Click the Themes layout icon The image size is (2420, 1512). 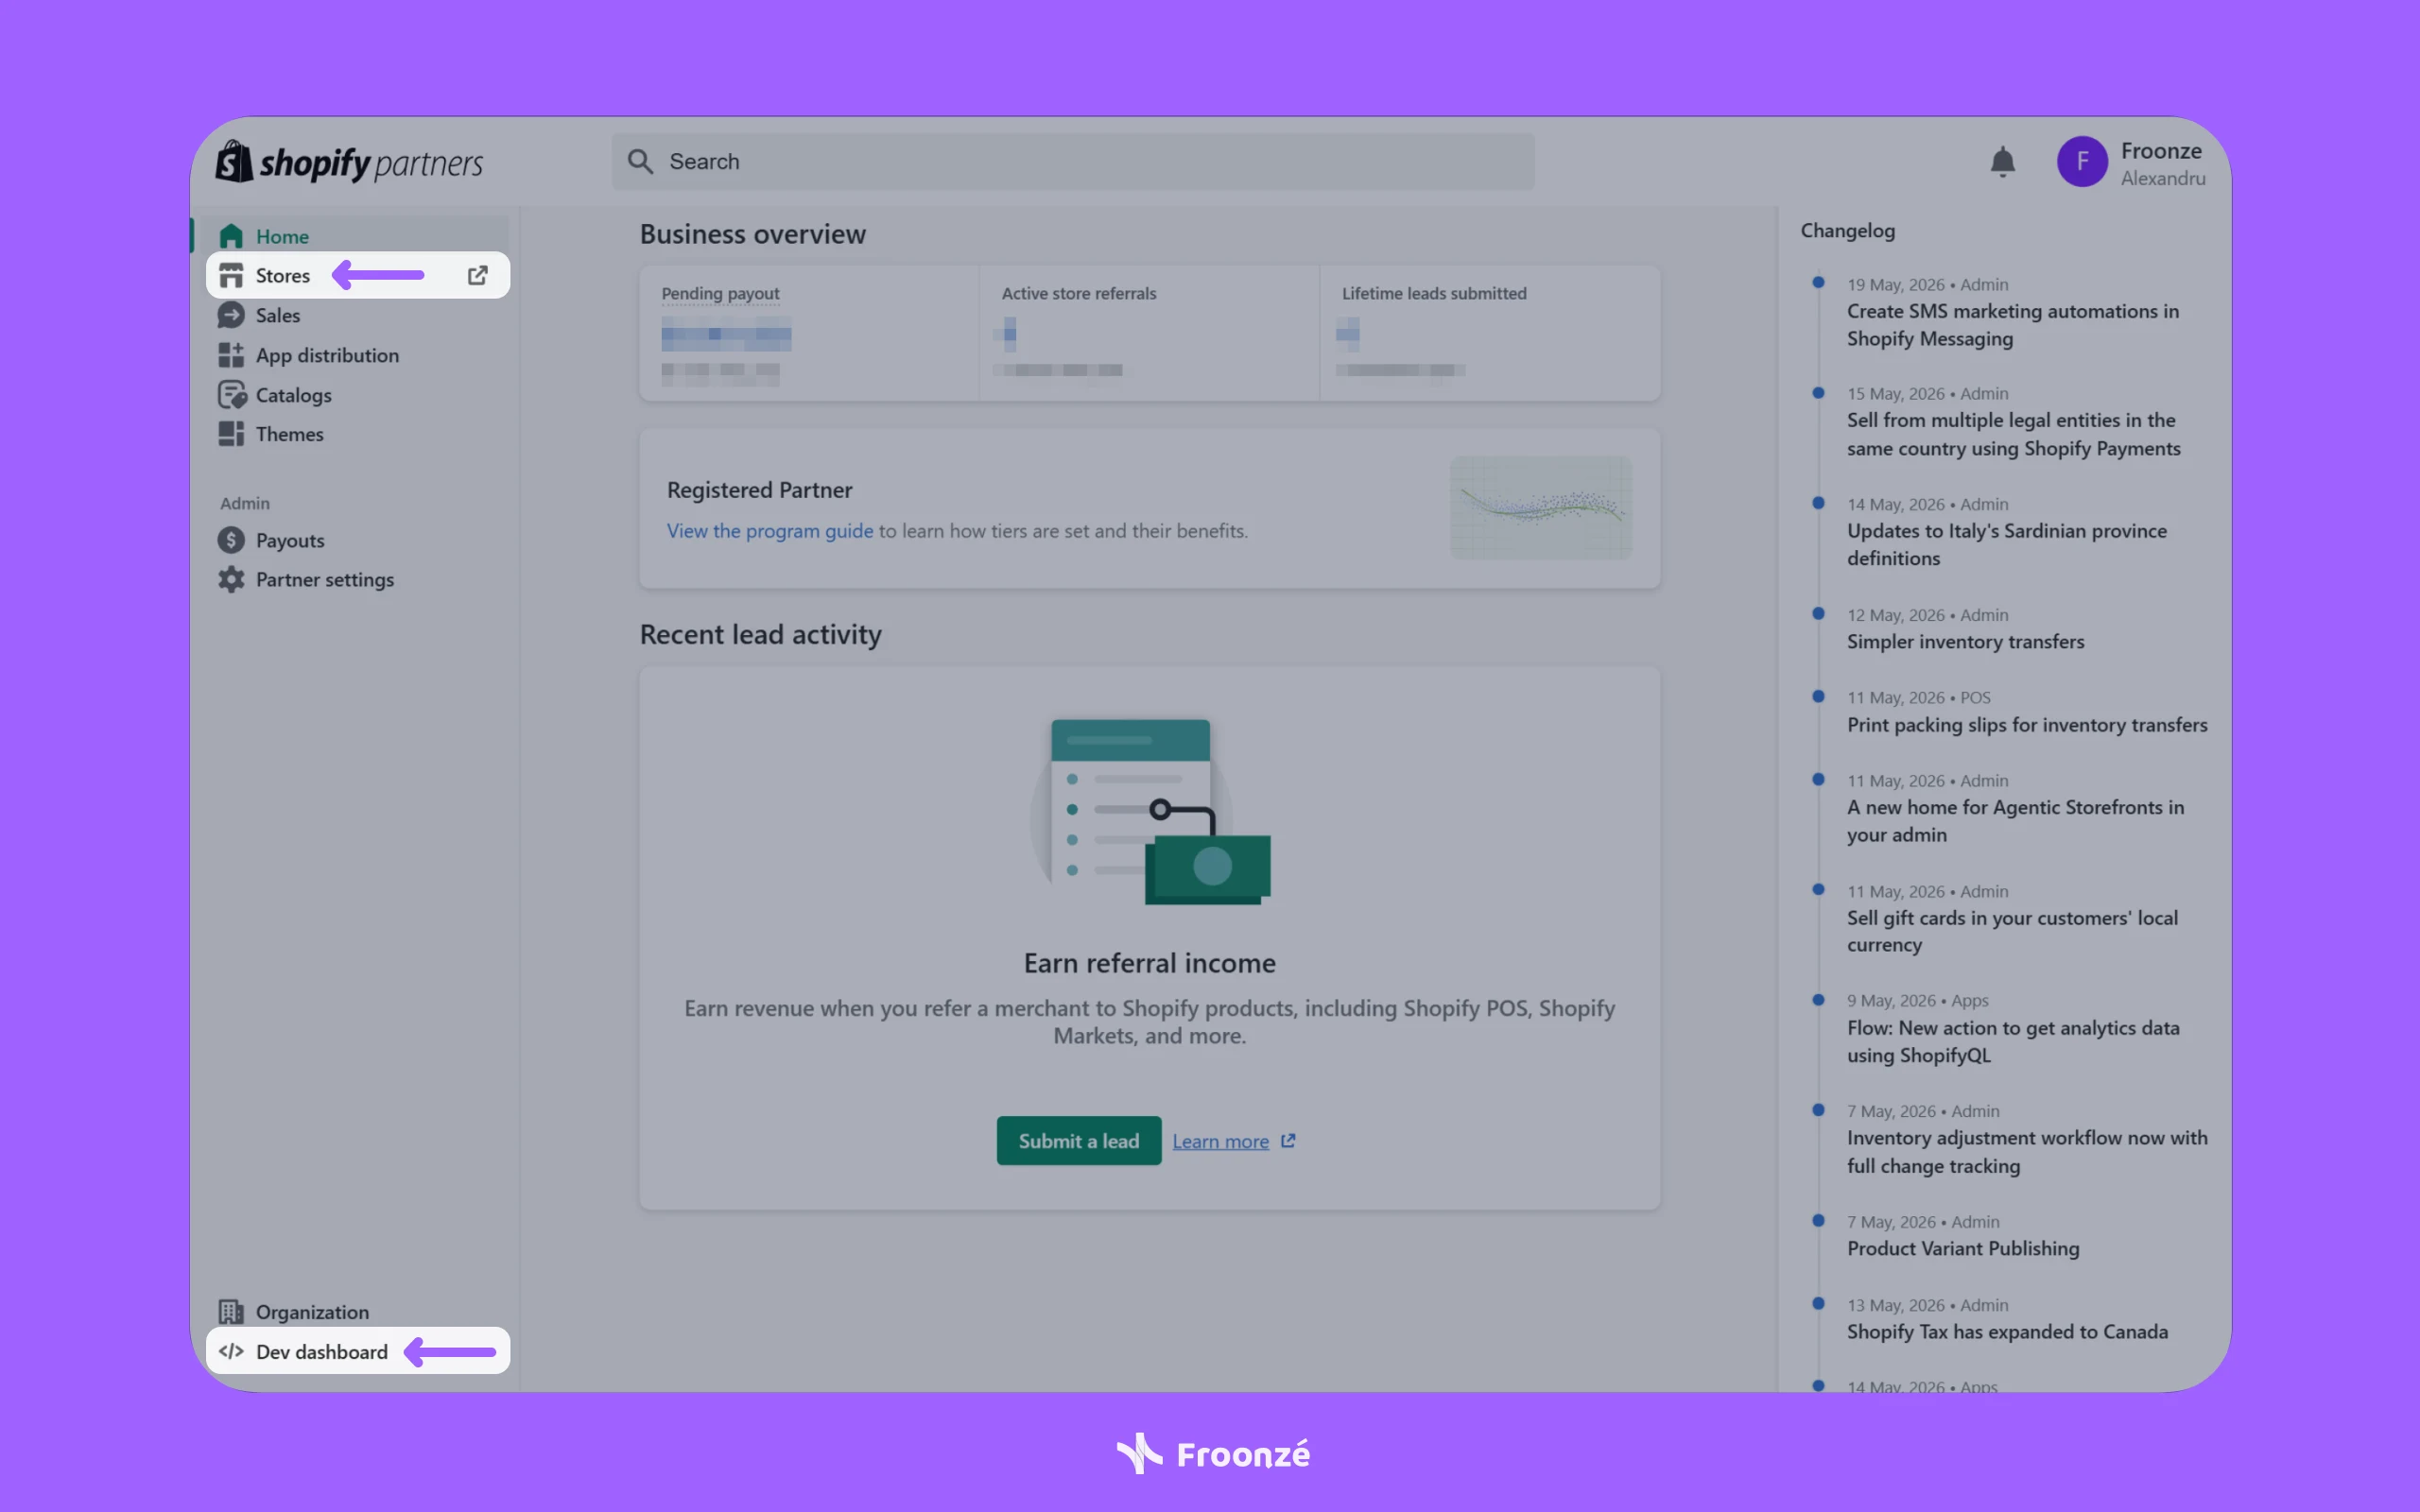pyautogui.click(x=231, y=434)
